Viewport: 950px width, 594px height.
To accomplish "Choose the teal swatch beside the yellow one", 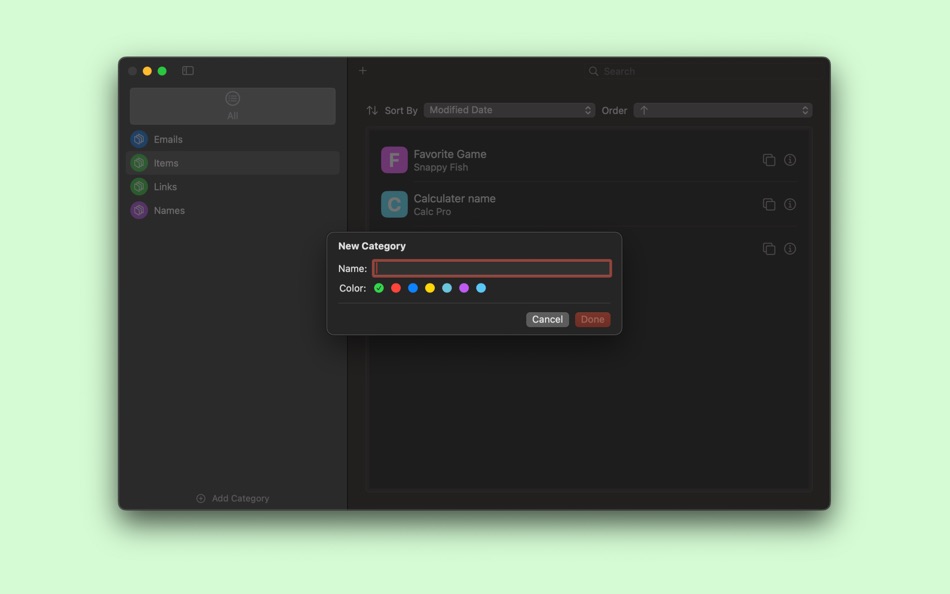I will (447, 288).
